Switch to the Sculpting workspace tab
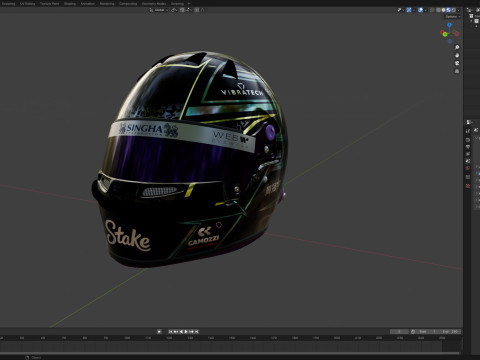Viewport: 480px width, 360px height. (9, 4)
